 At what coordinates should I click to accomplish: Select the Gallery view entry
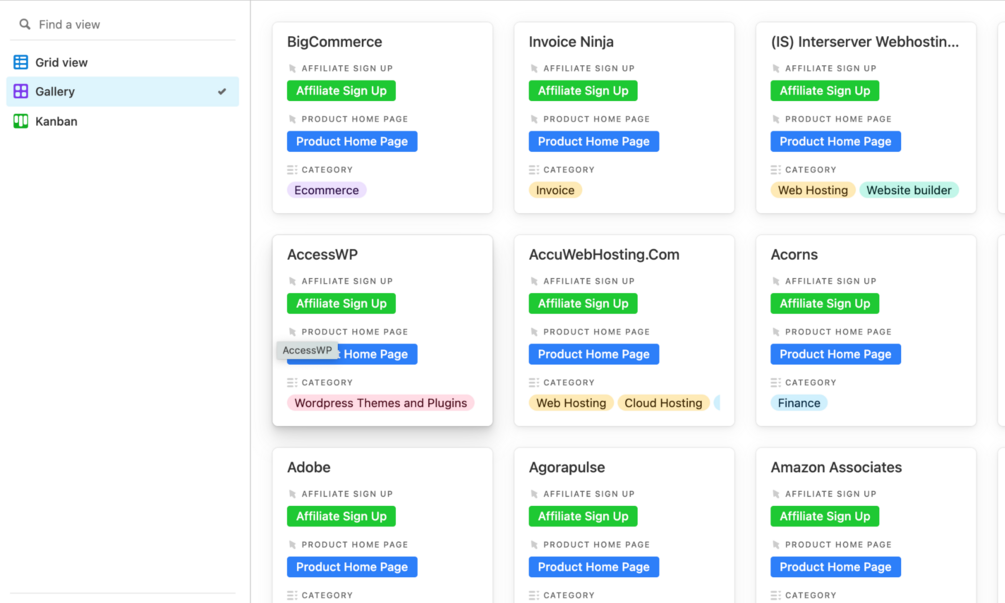122,92
